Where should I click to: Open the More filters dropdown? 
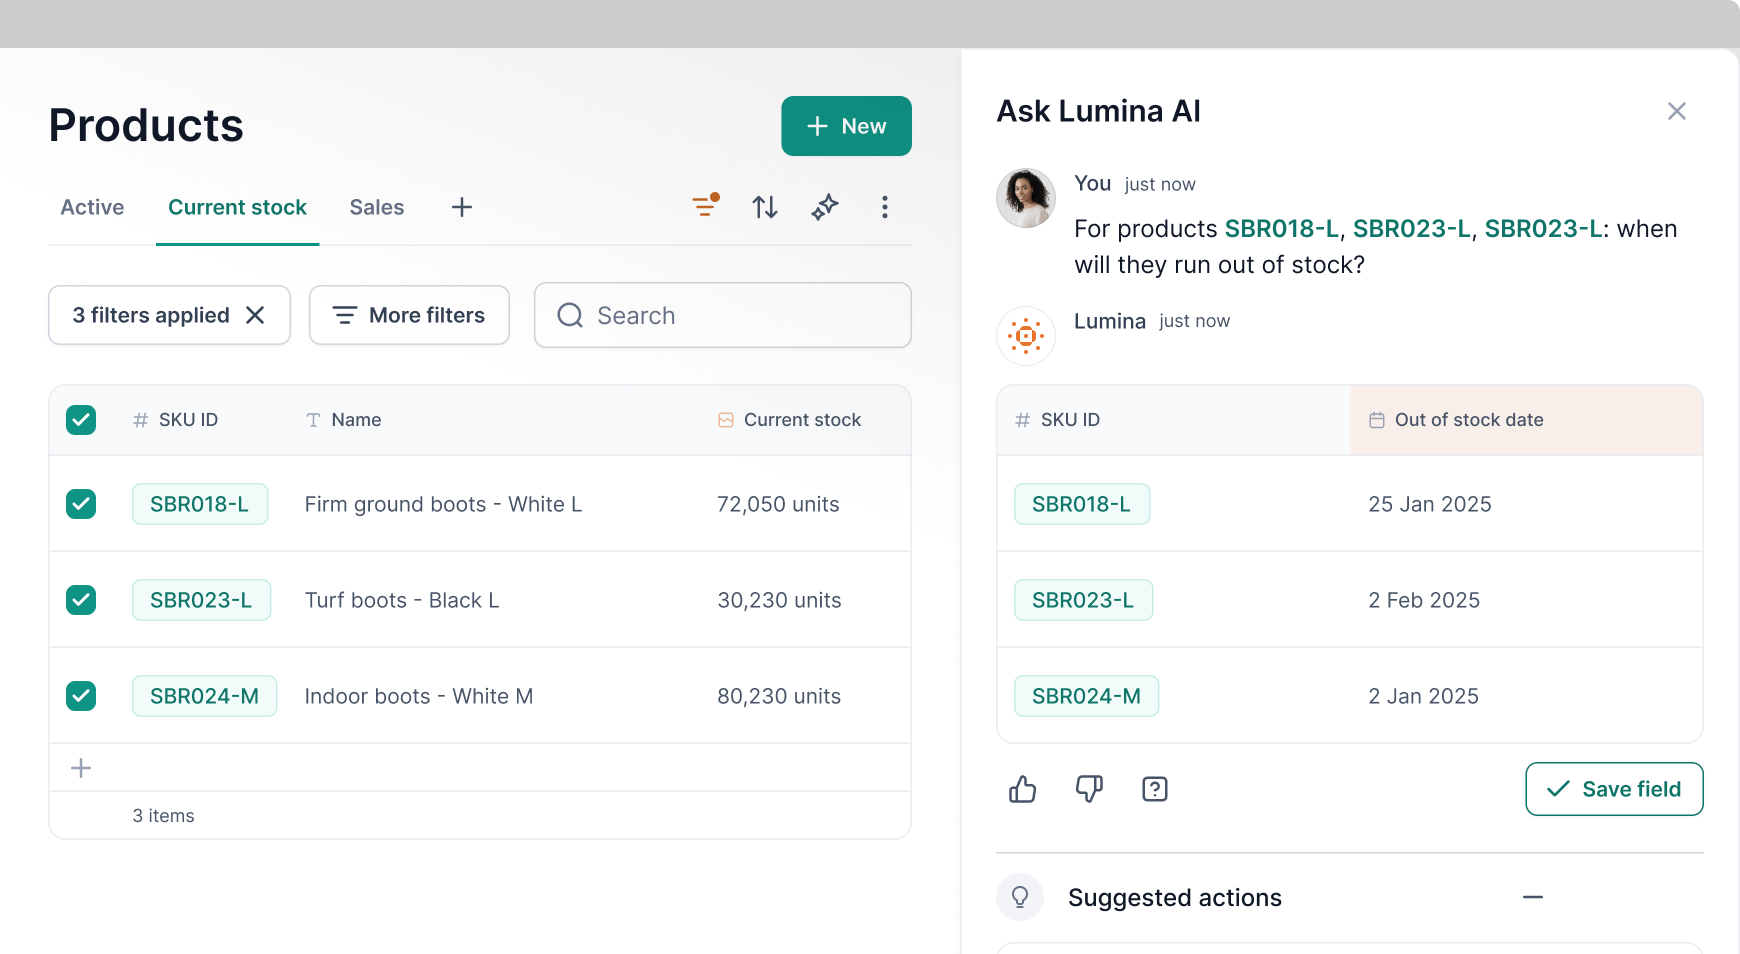(x=409, y=315)
